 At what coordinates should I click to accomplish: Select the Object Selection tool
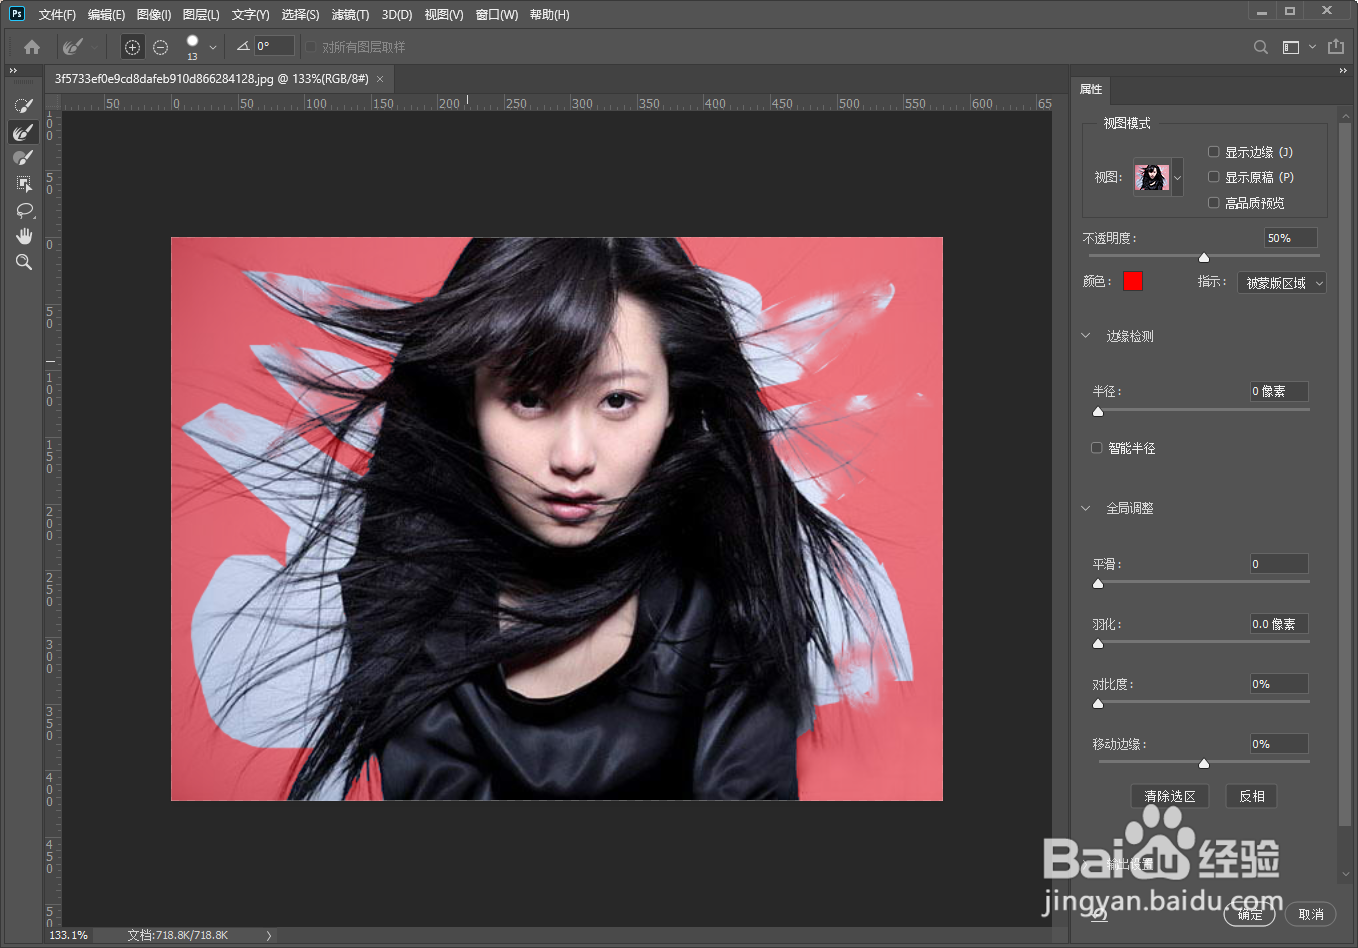[23, 183]
